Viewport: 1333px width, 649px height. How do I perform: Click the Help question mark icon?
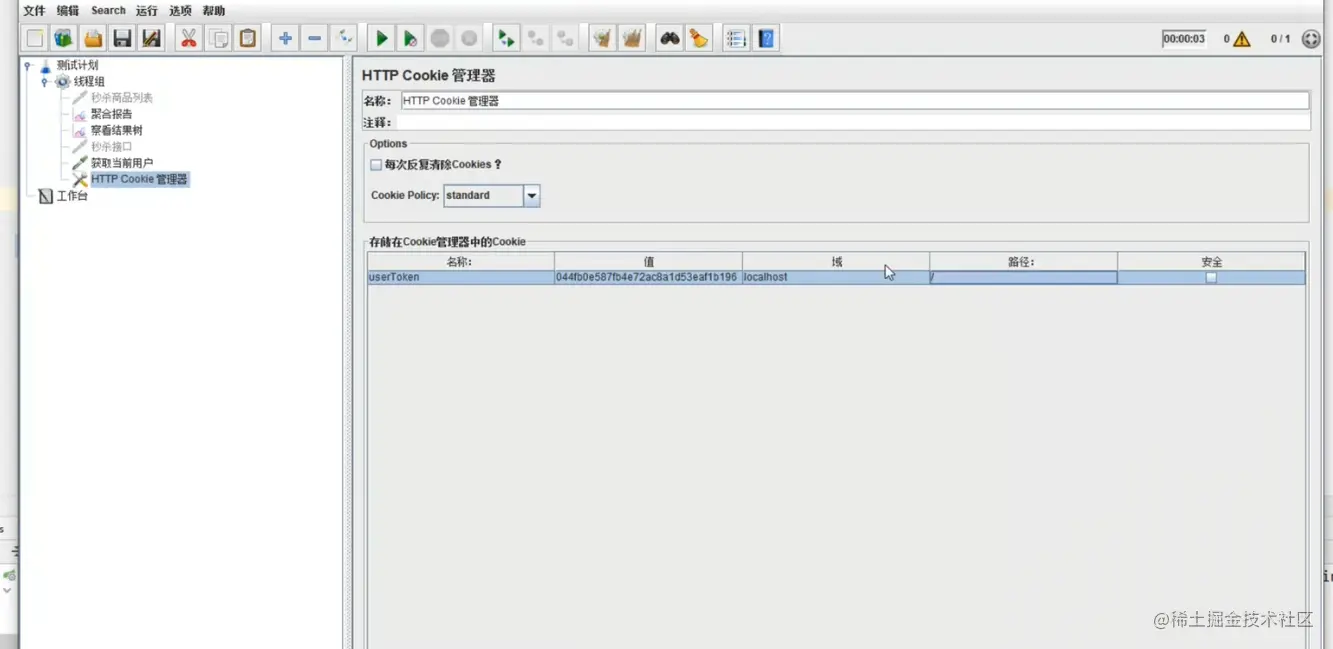(x=766, y=39)
